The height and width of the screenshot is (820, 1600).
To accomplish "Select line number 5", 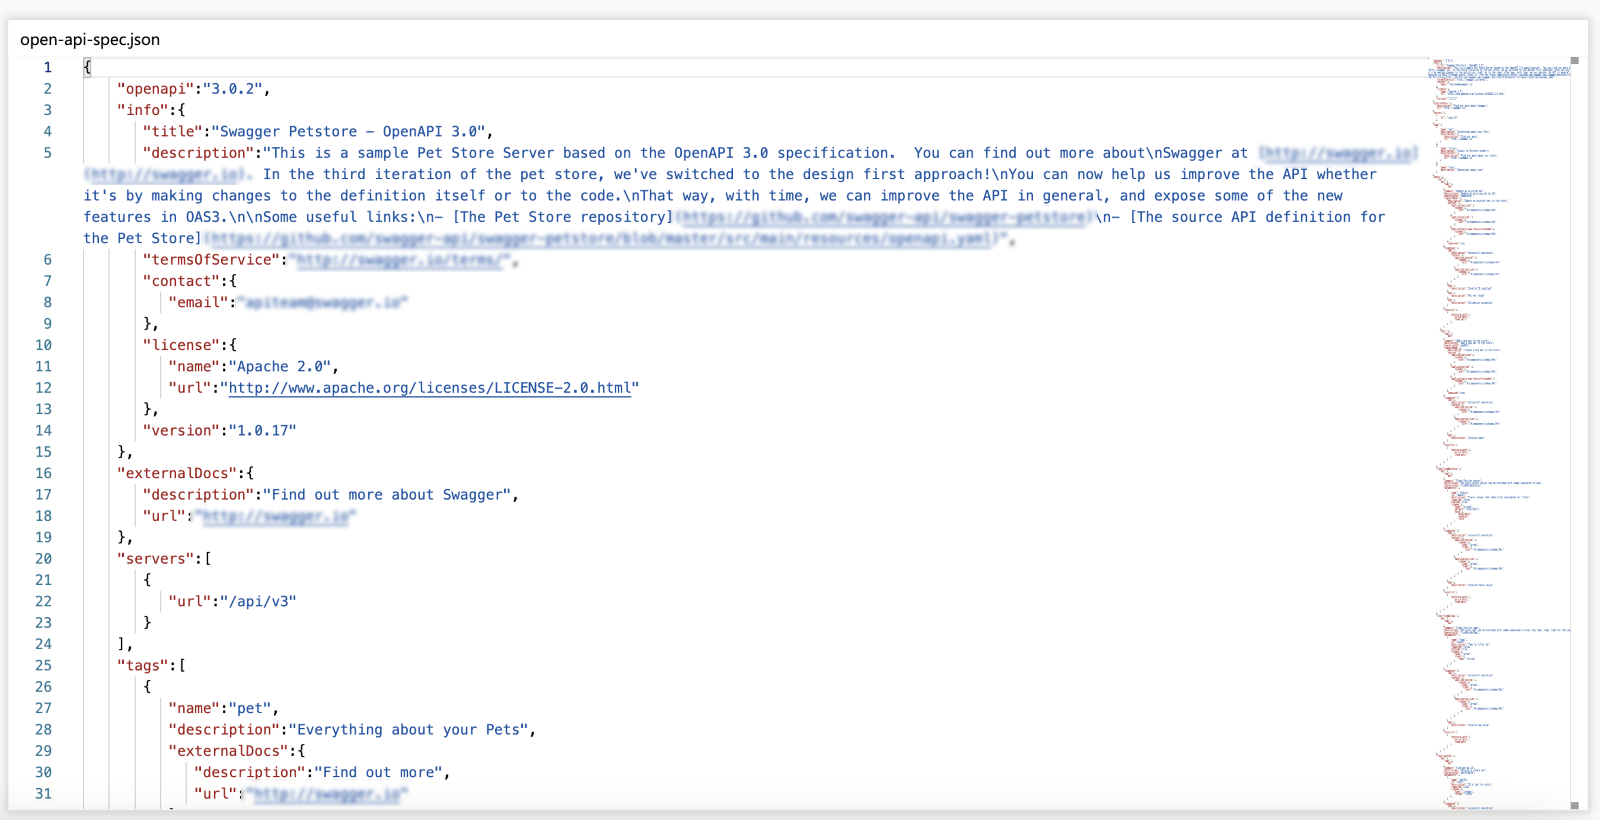I will click(x=47, y=153).
